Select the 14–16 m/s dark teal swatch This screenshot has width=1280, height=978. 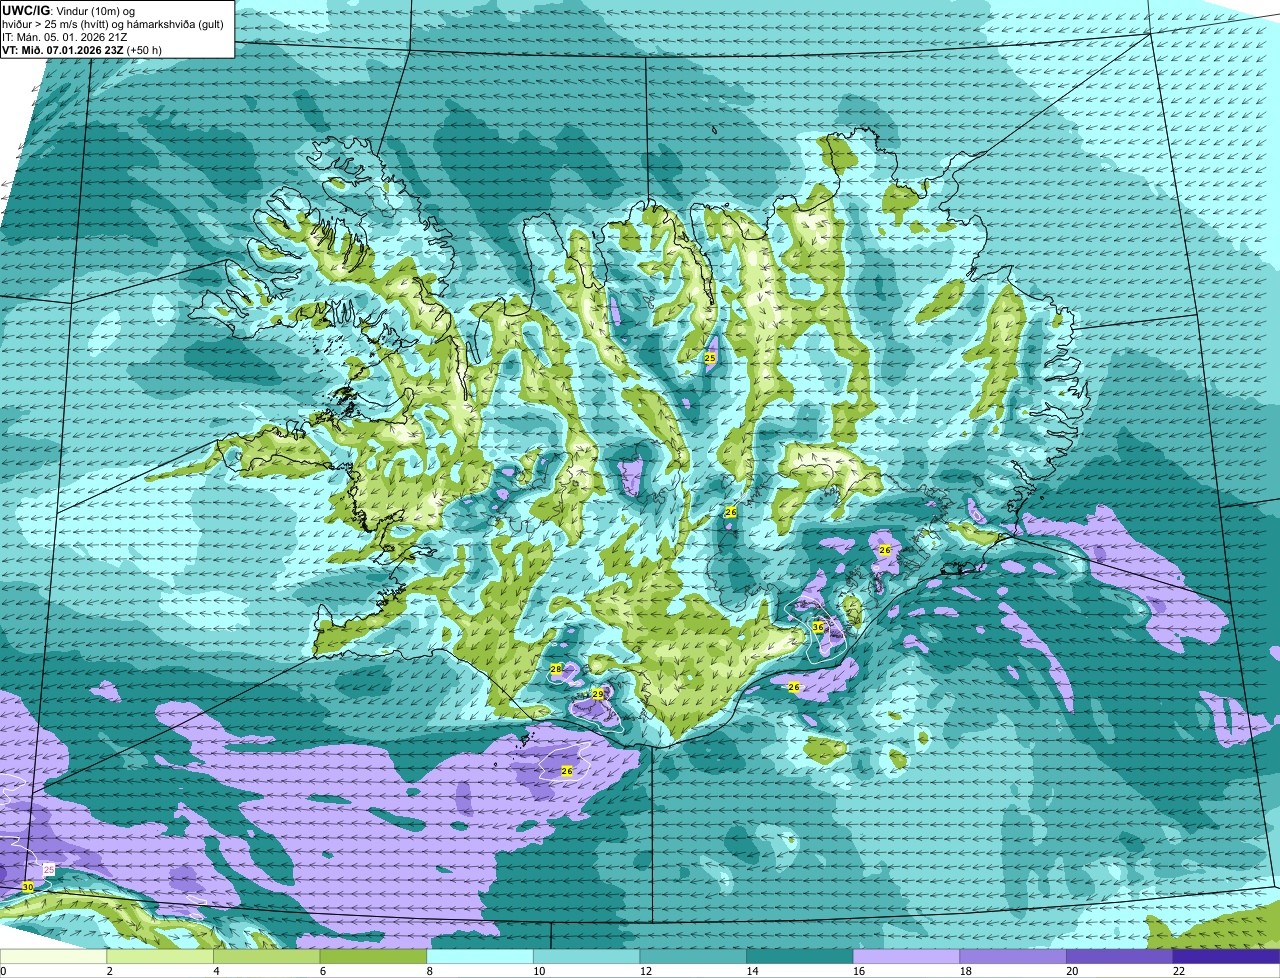pyautogui.click(x=800, y=957)
